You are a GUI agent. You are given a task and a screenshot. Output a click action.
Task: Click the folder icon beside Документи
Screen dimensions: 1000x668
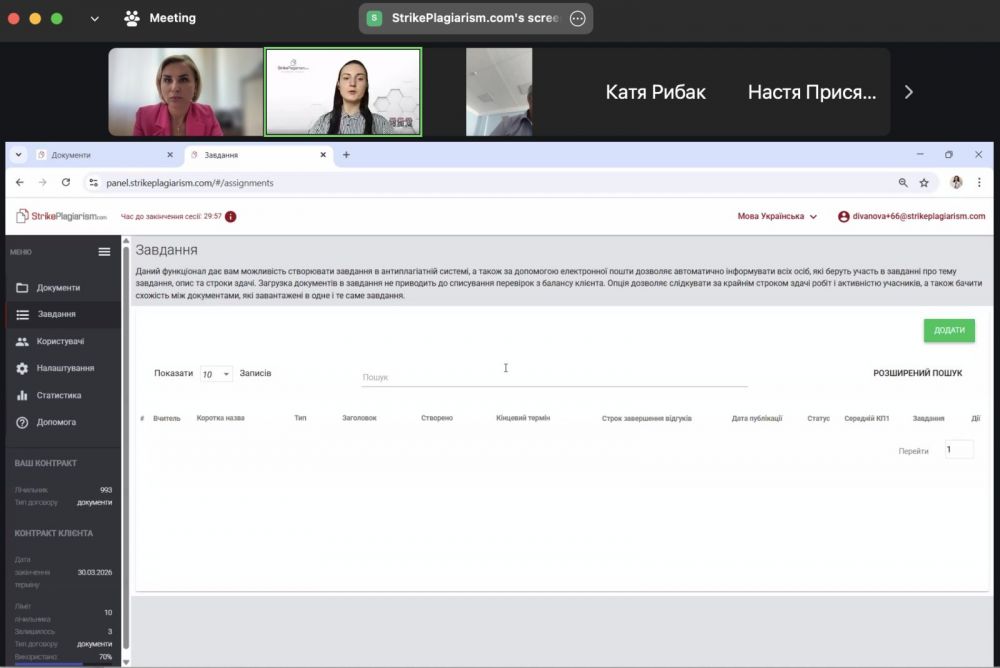click(x=22, y=288)
